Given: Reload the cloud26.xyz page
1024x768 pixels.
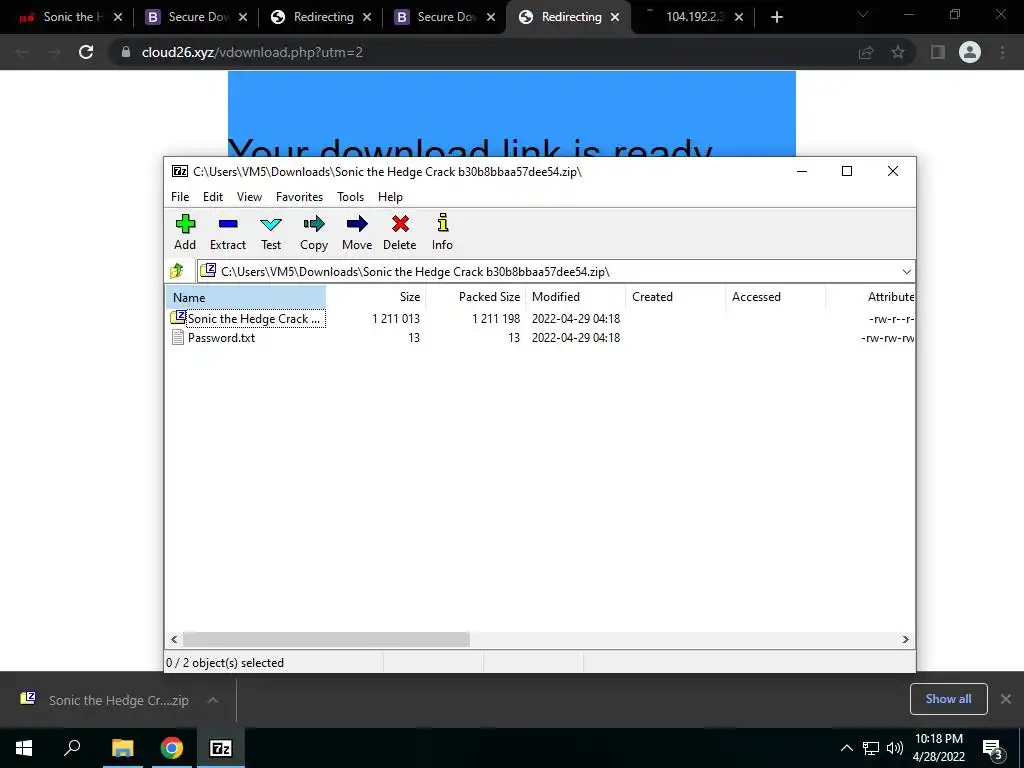Looking at the screenshot, I should pos(86,52).
